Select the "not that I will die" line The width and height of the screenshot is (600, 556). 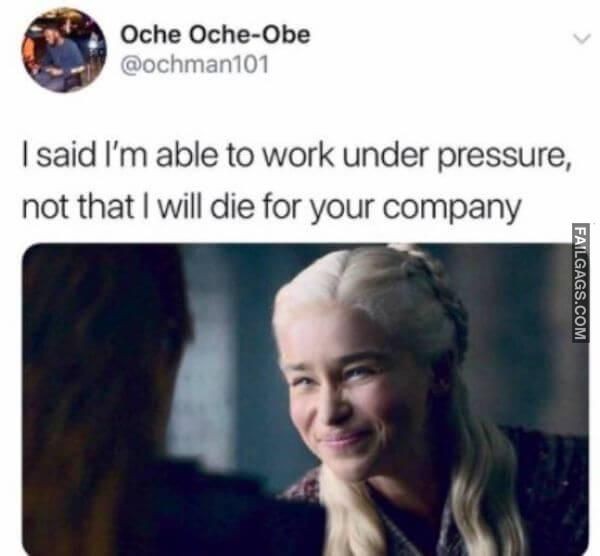[x=271, y=206]
